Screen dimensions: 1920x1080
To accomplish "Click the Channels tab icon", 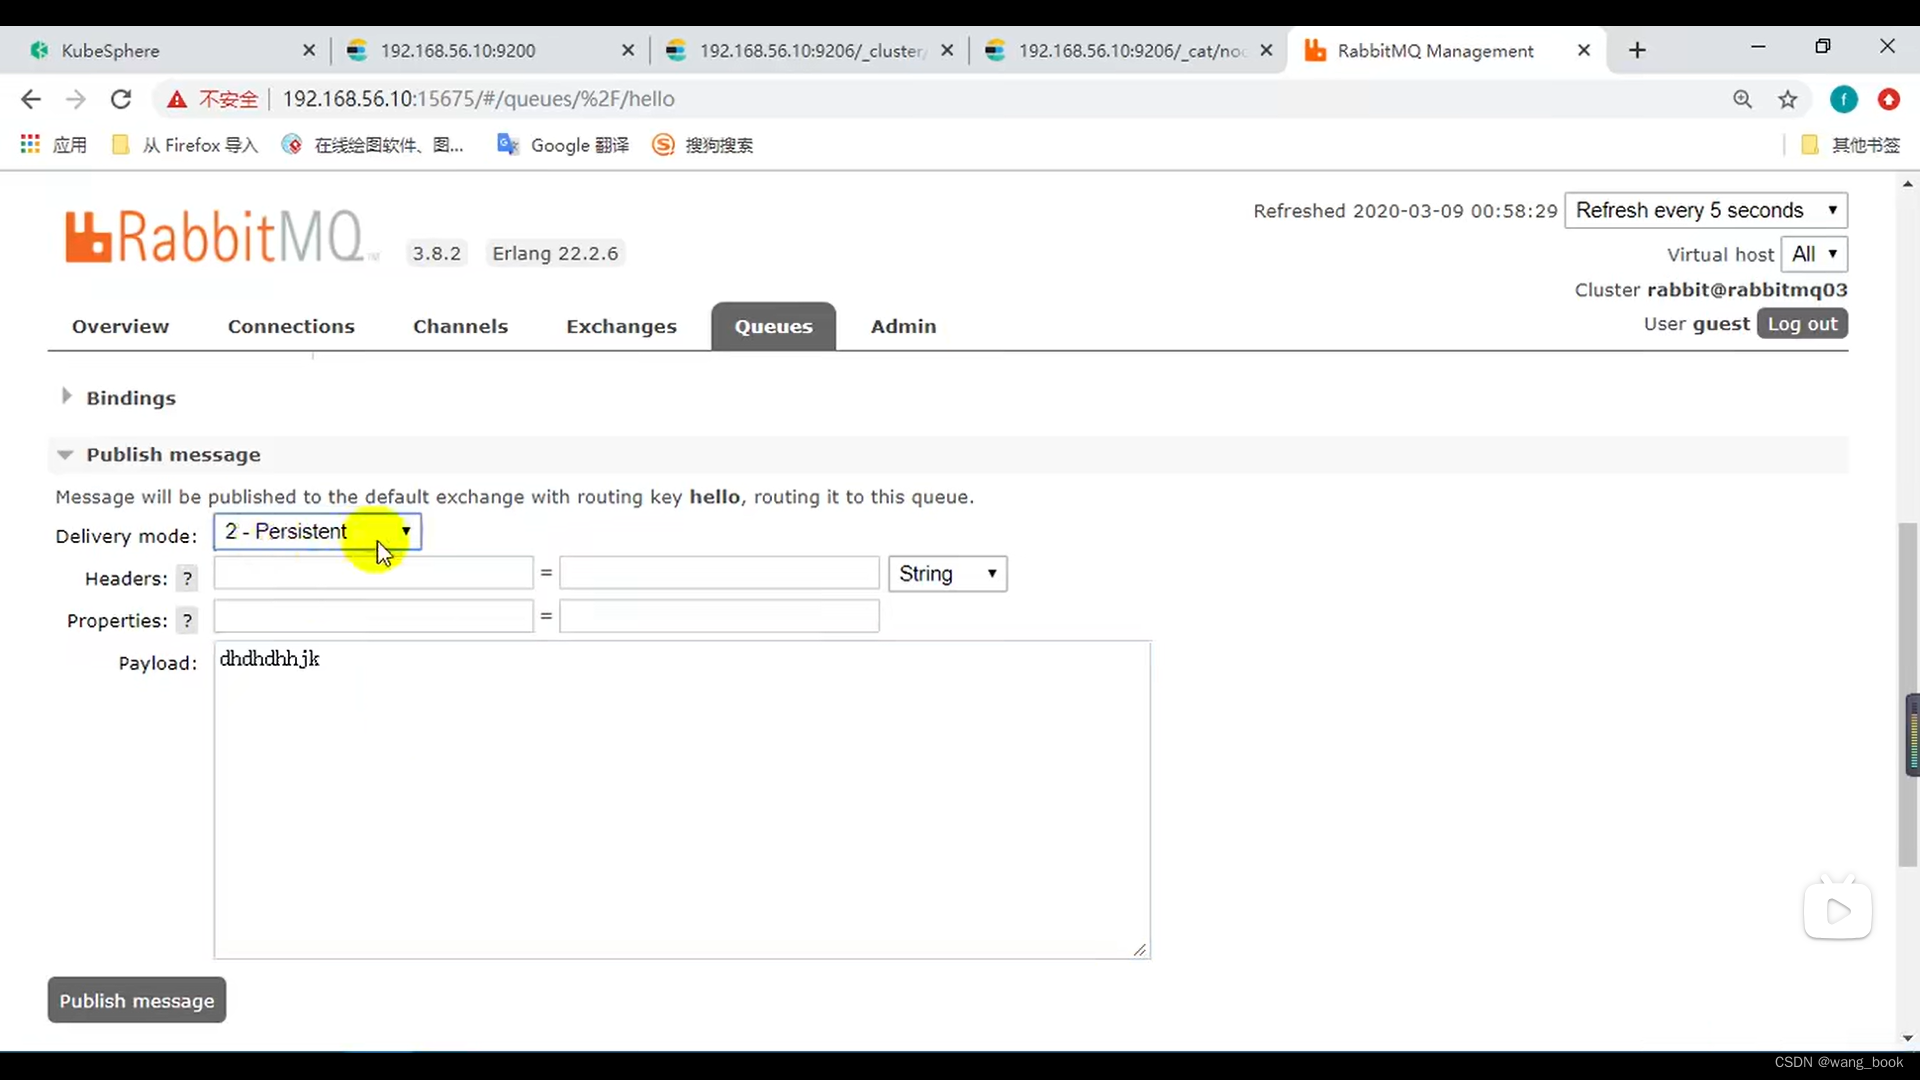I will pyautogui.click(x=460, y=326).
